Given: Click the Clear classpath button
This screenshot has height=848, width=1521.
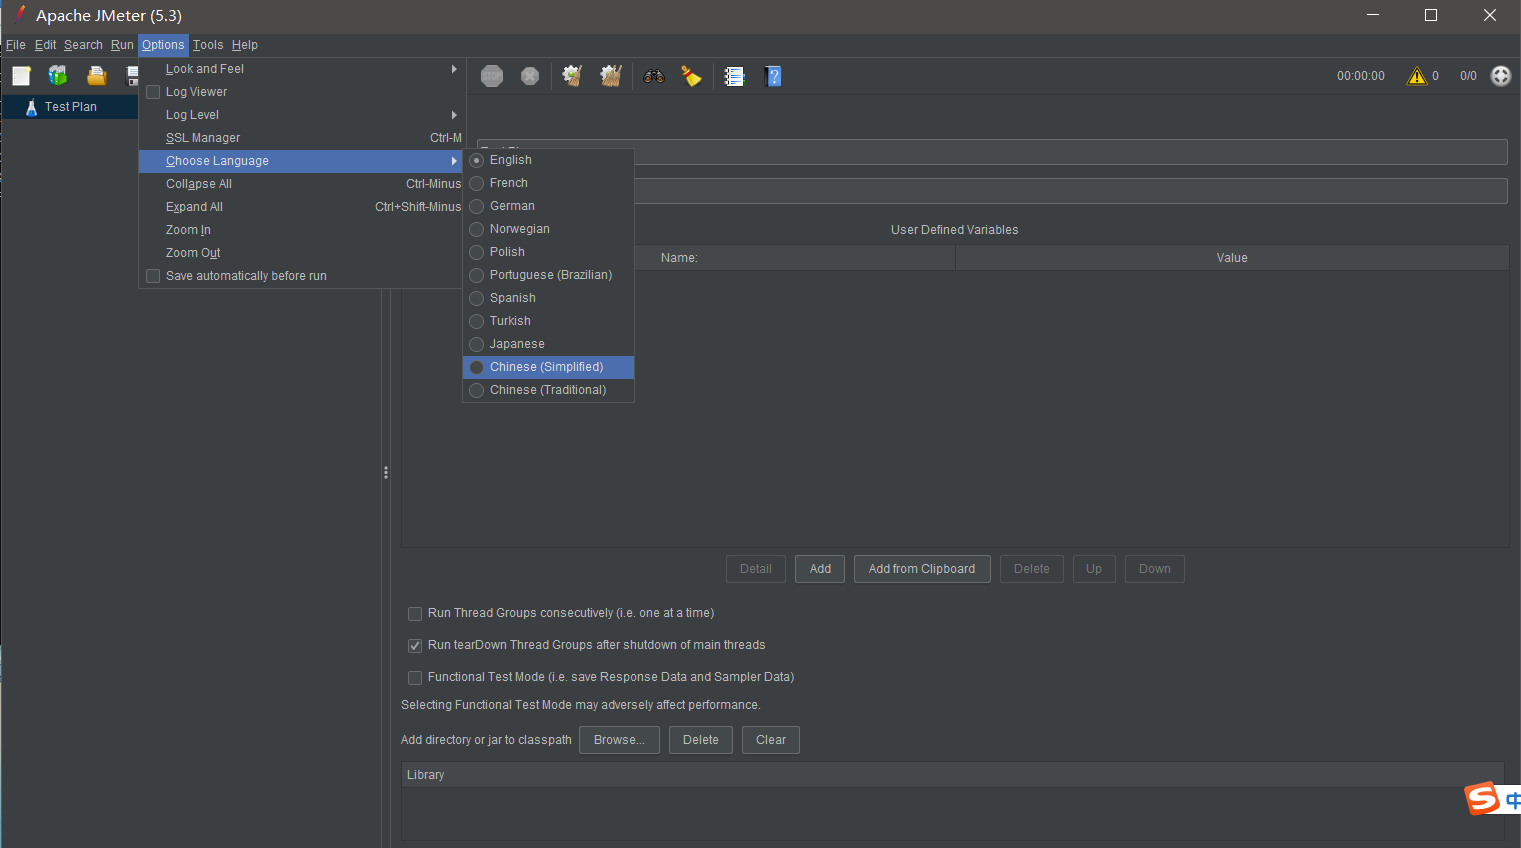Looking at the screenshot, I should (x=771, y=740).
